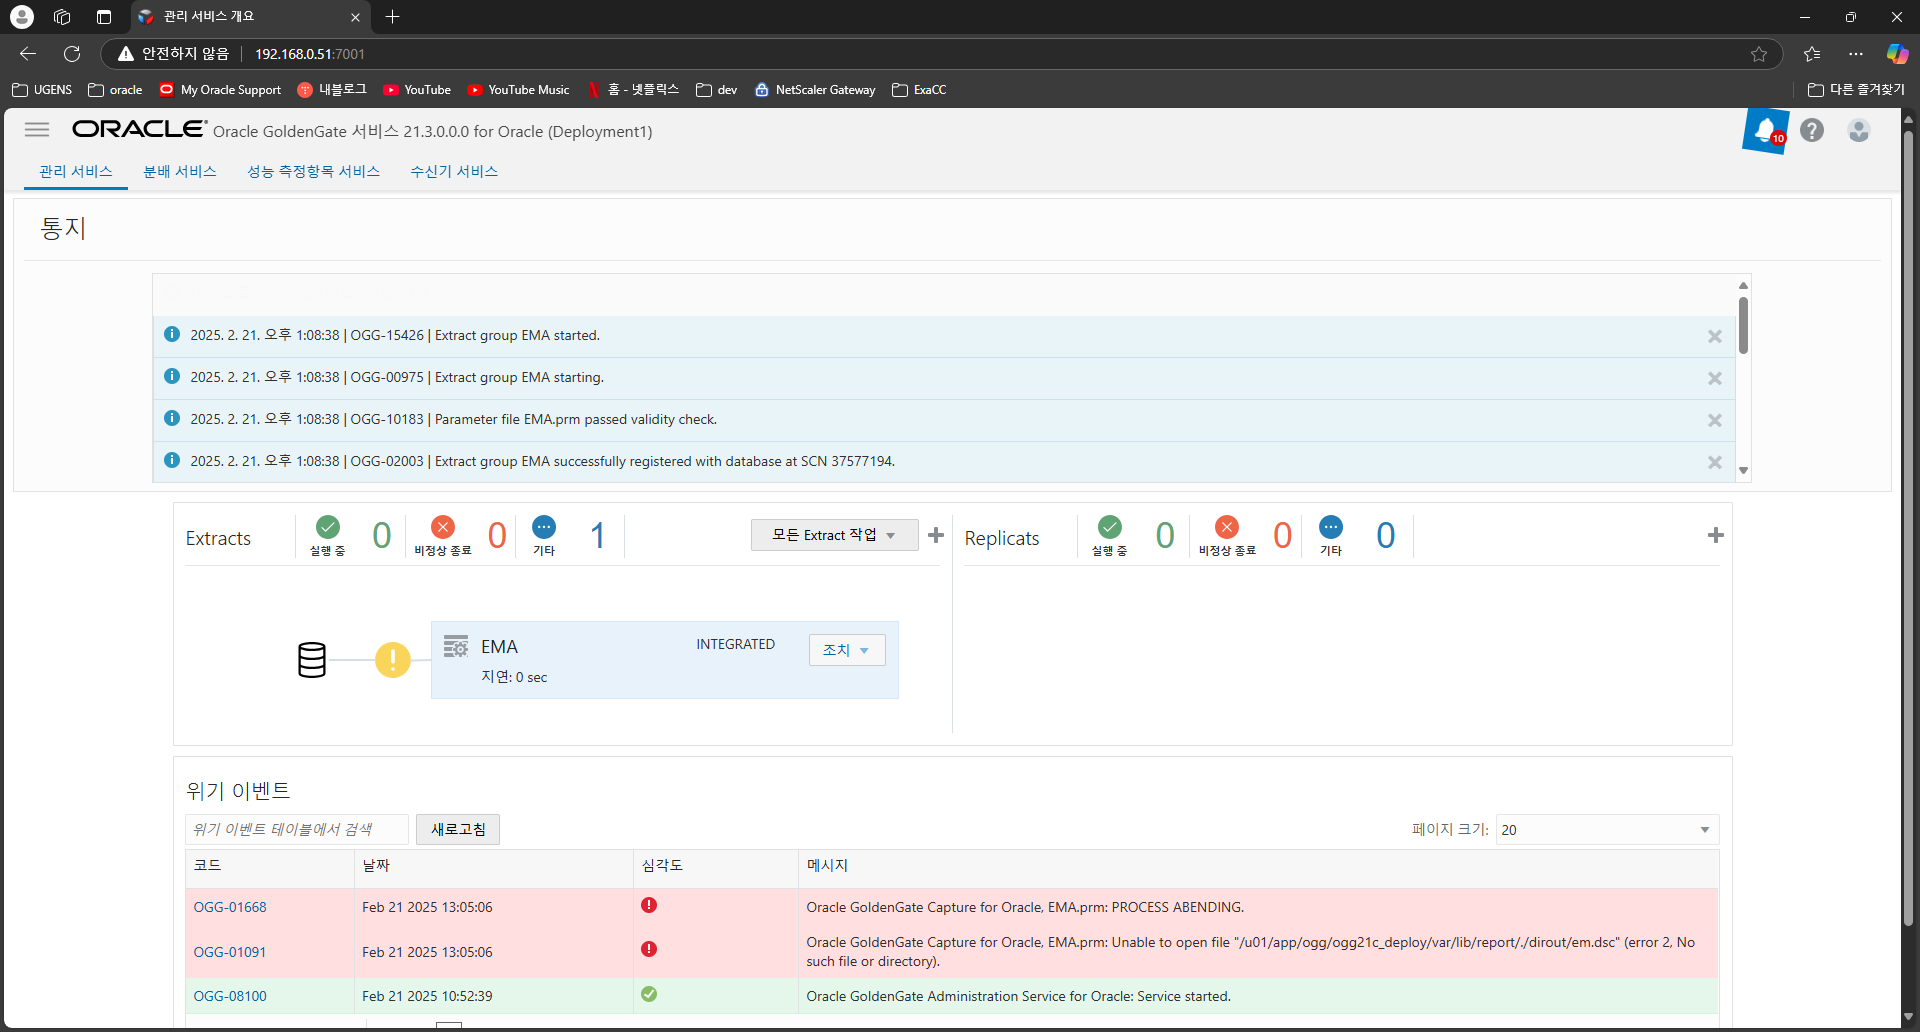Dismiss the OGG-15426 notification
The width and height of the screenshot is (1920, 1032).
click(x=1715, y=337)
